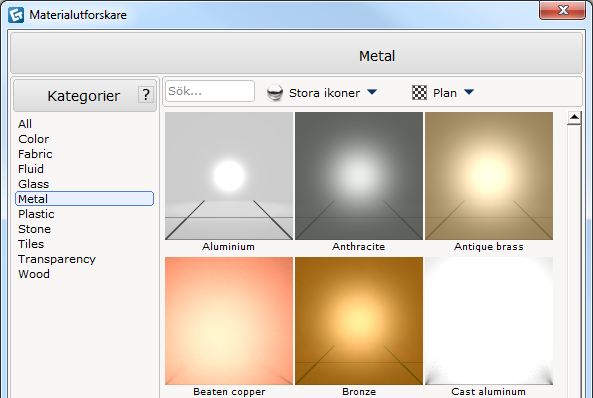This screenshot has width=593, height=398.
Task: Select the All category
Action: point(25,124)
